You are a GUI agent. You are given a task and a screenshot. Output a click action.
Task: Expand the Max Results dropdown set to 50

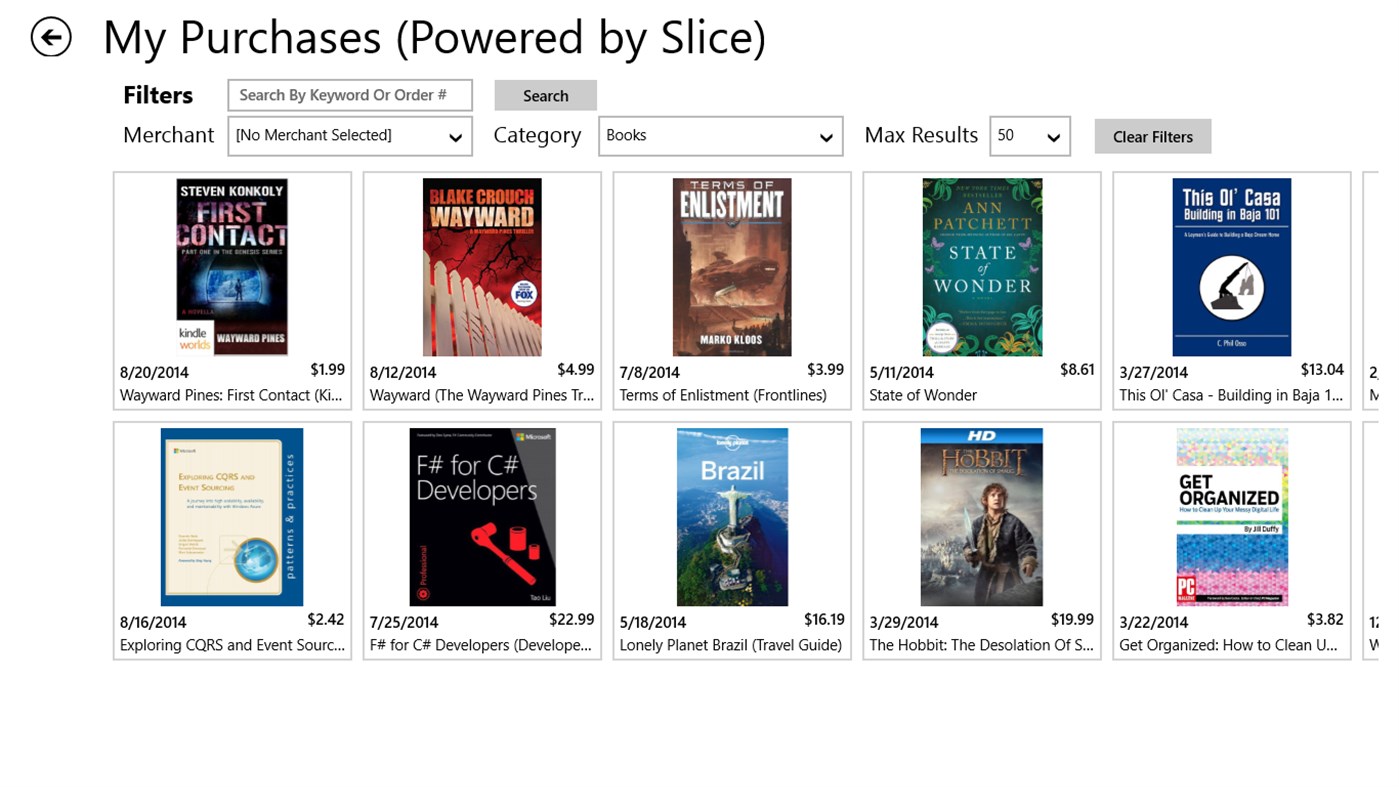(1053, 136)
